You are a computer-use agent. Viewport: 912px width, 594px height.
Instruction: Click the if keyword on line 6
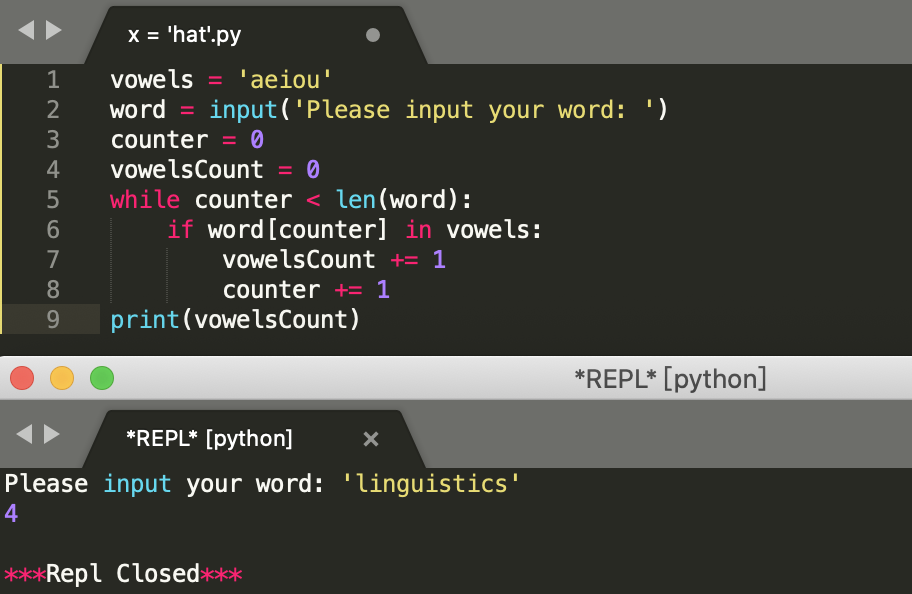tap(180, 230)
